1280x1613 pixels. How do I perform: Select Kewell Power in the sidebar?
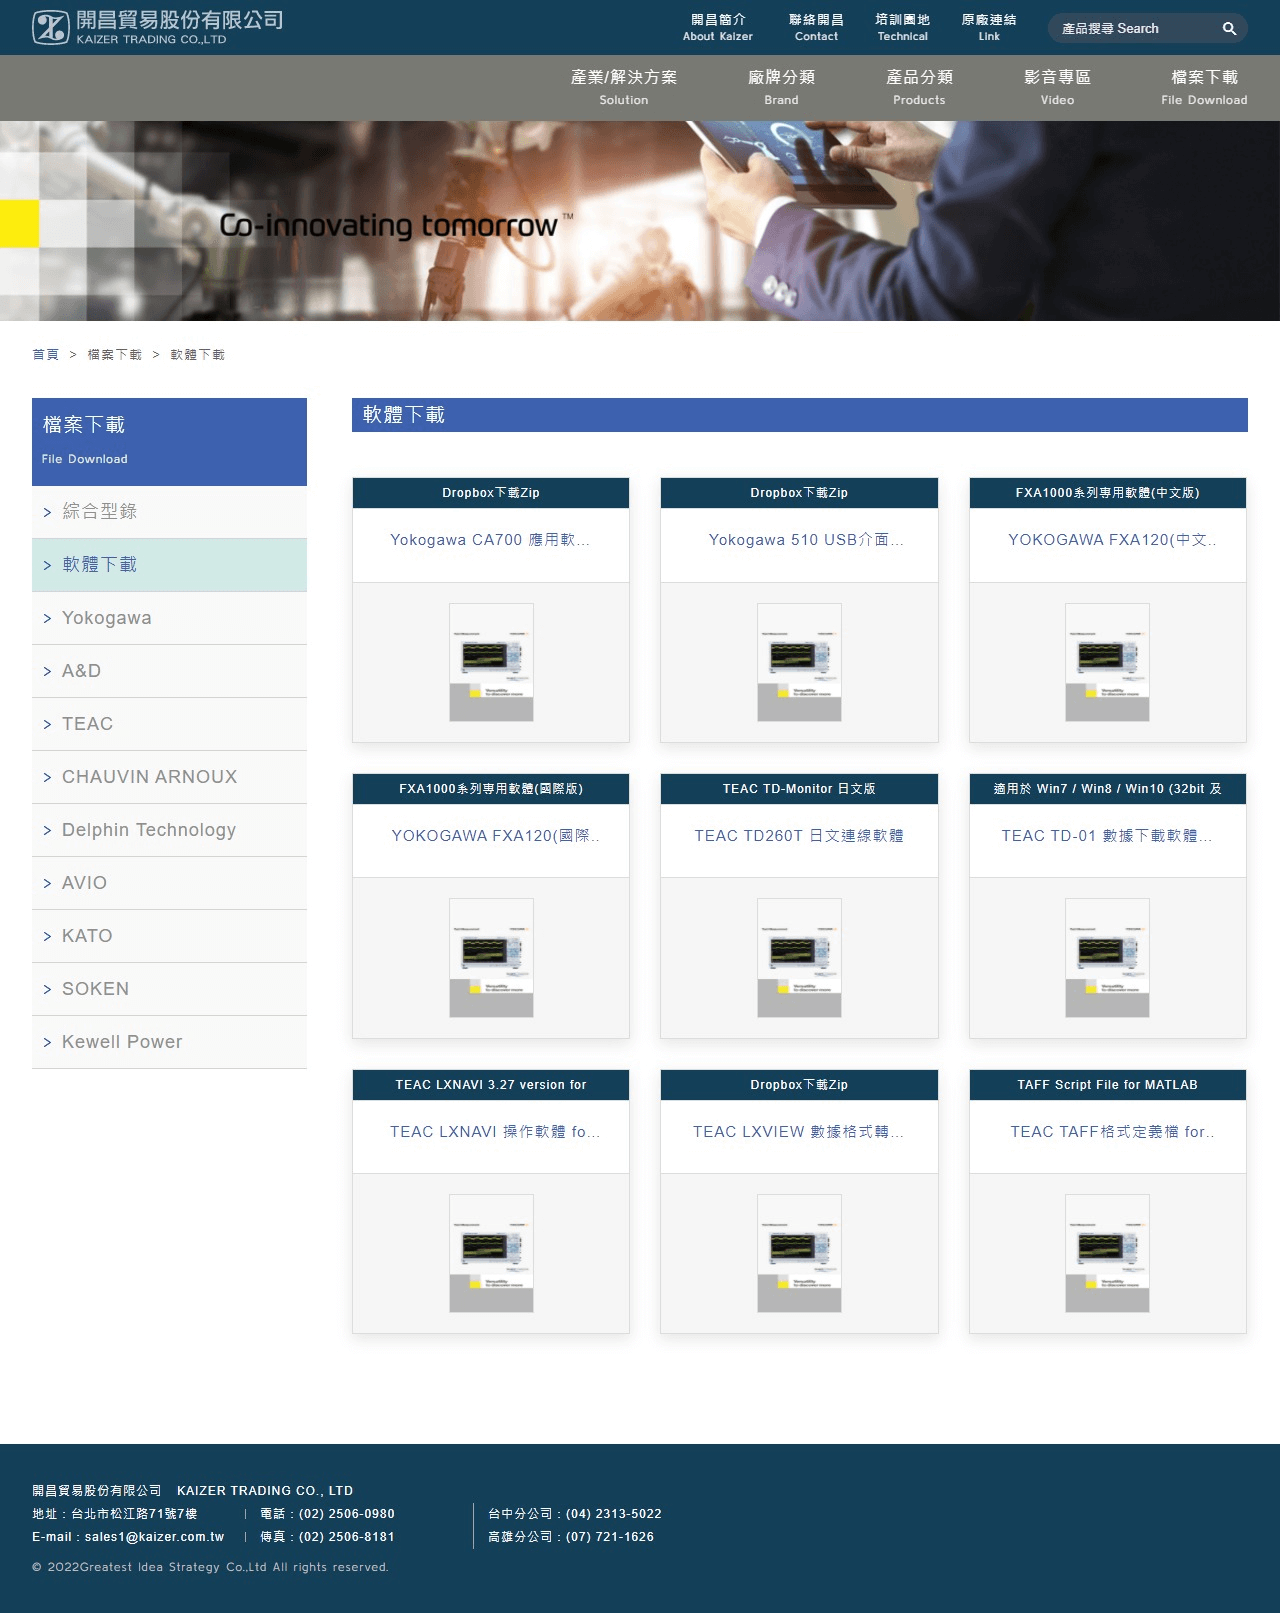tap(169, 1042)
